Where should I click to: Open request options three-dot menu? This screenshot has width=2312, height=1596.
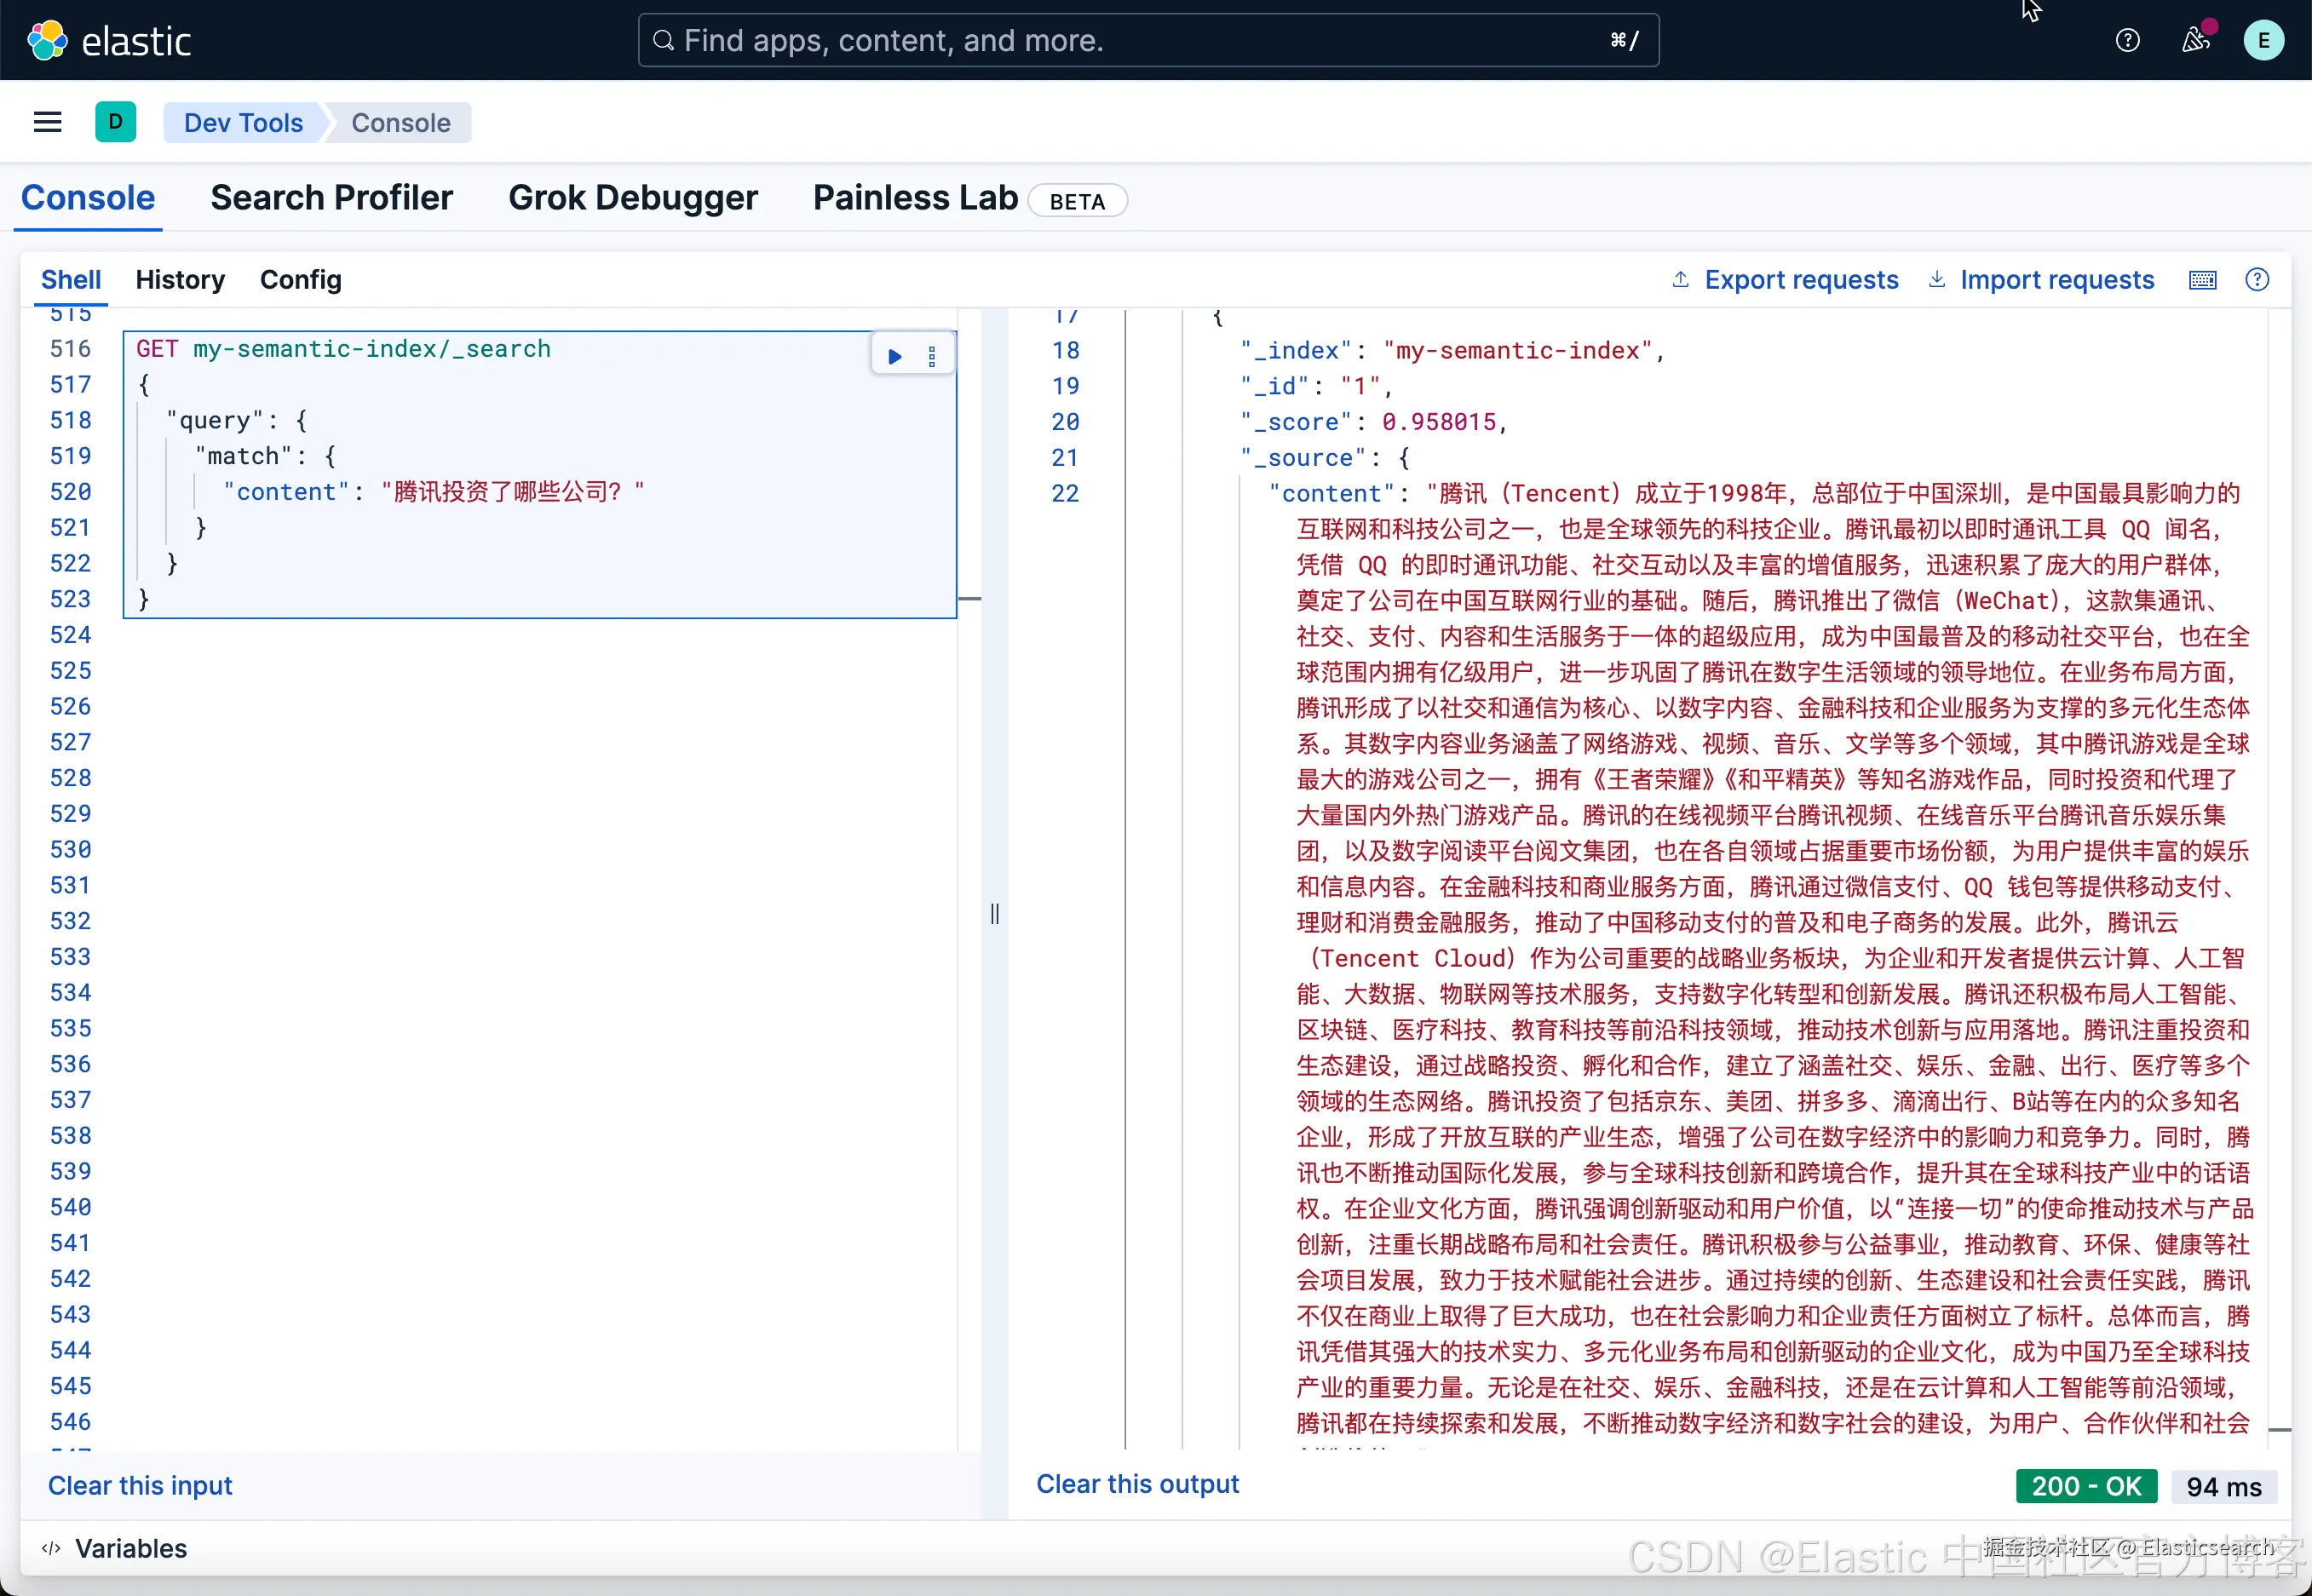[x=932, y=356]
